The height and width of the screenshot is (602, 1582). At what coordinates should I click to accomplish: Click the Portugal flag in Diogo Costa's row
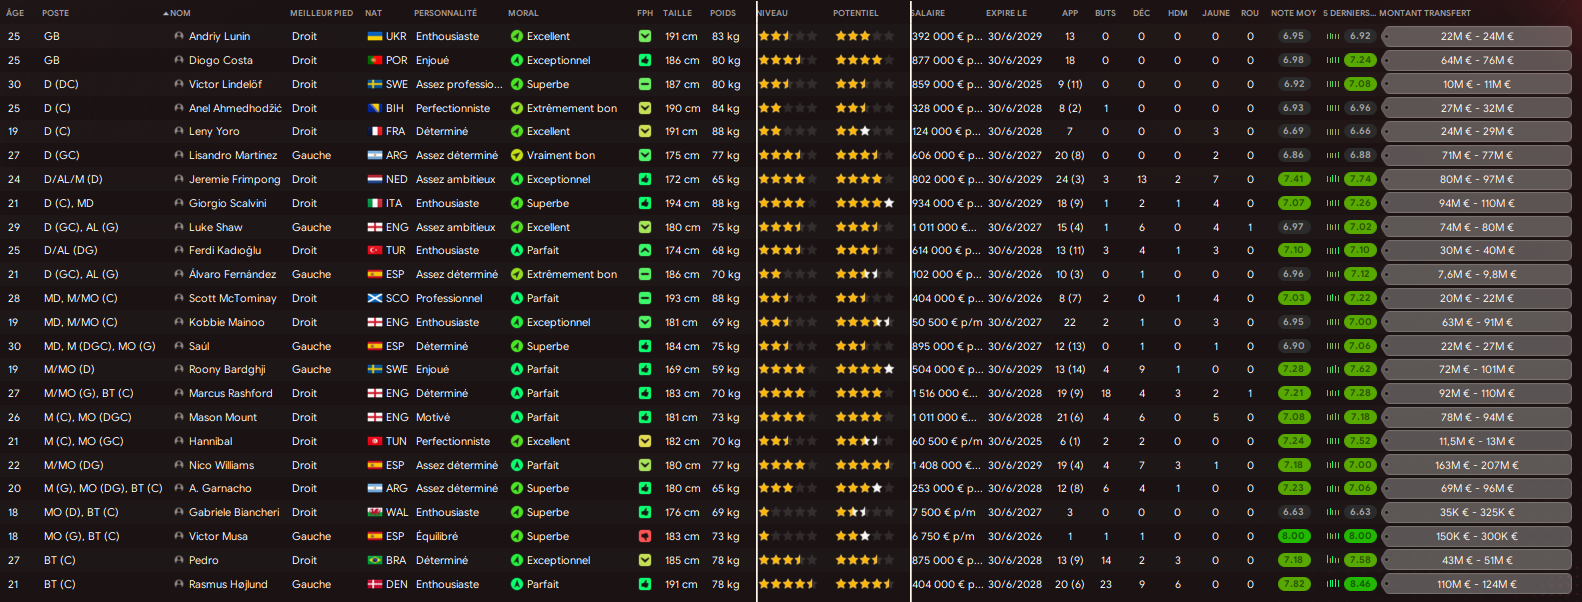coord(375,60)
